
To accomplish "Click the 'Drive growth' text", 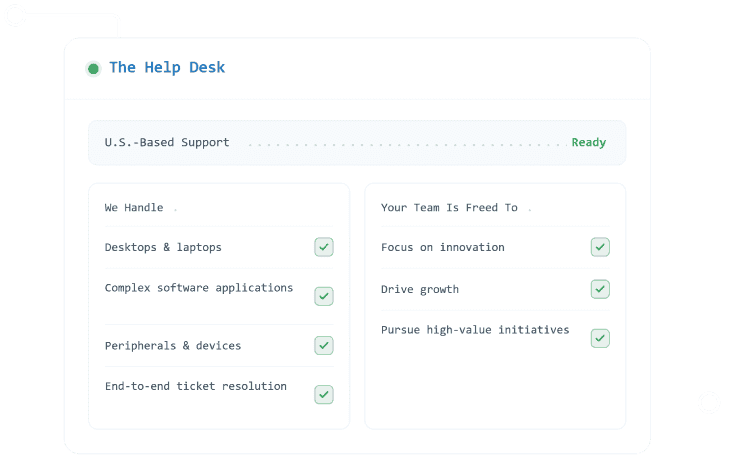I will coord(420,290).
